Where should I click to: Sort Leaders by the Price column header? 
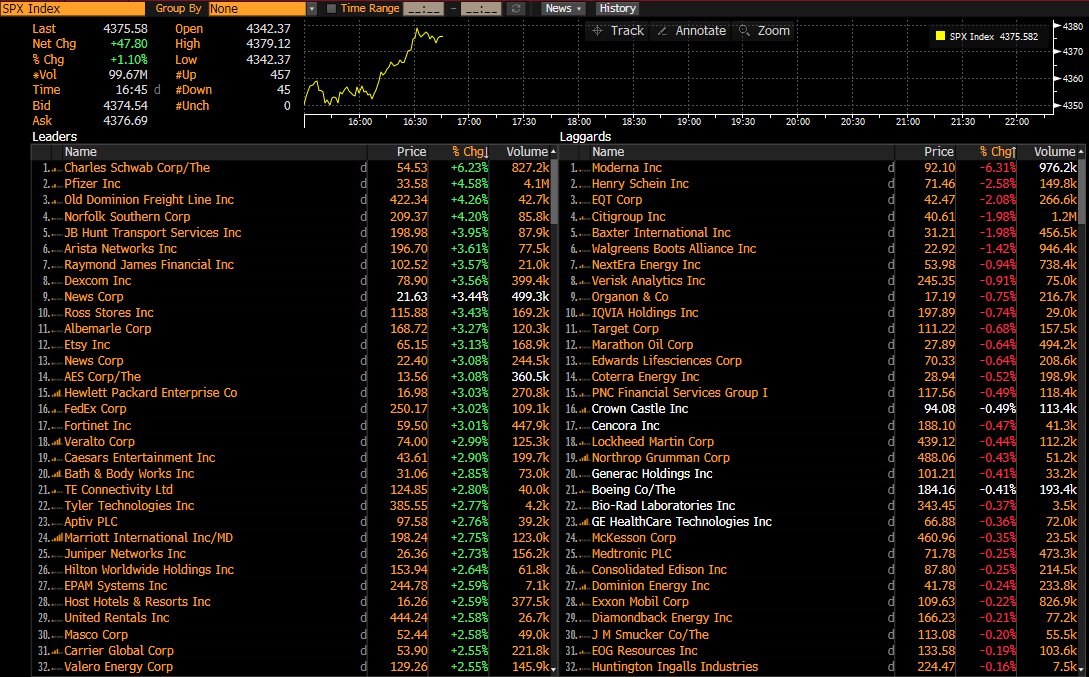tap(411, 152)
